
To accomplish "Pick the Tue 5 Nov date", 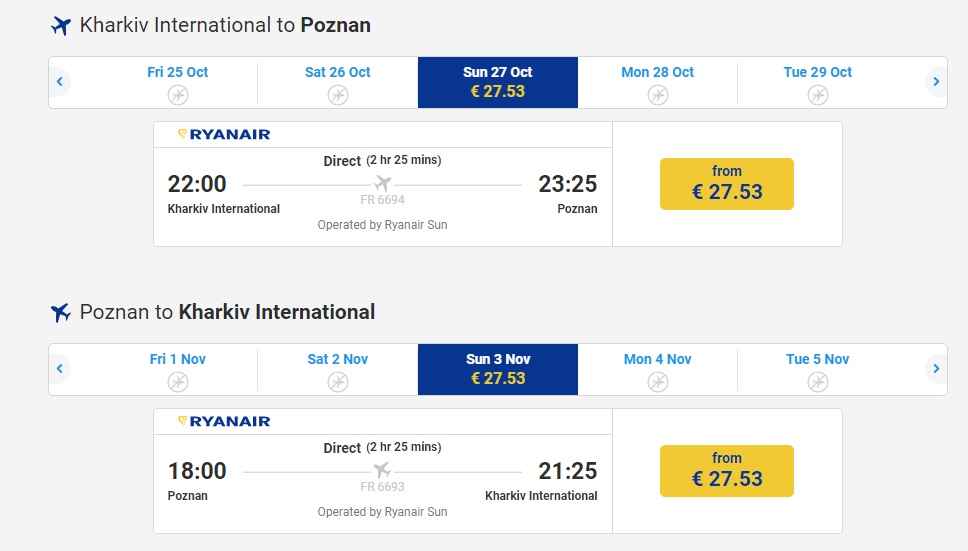I will pos(818,369).
